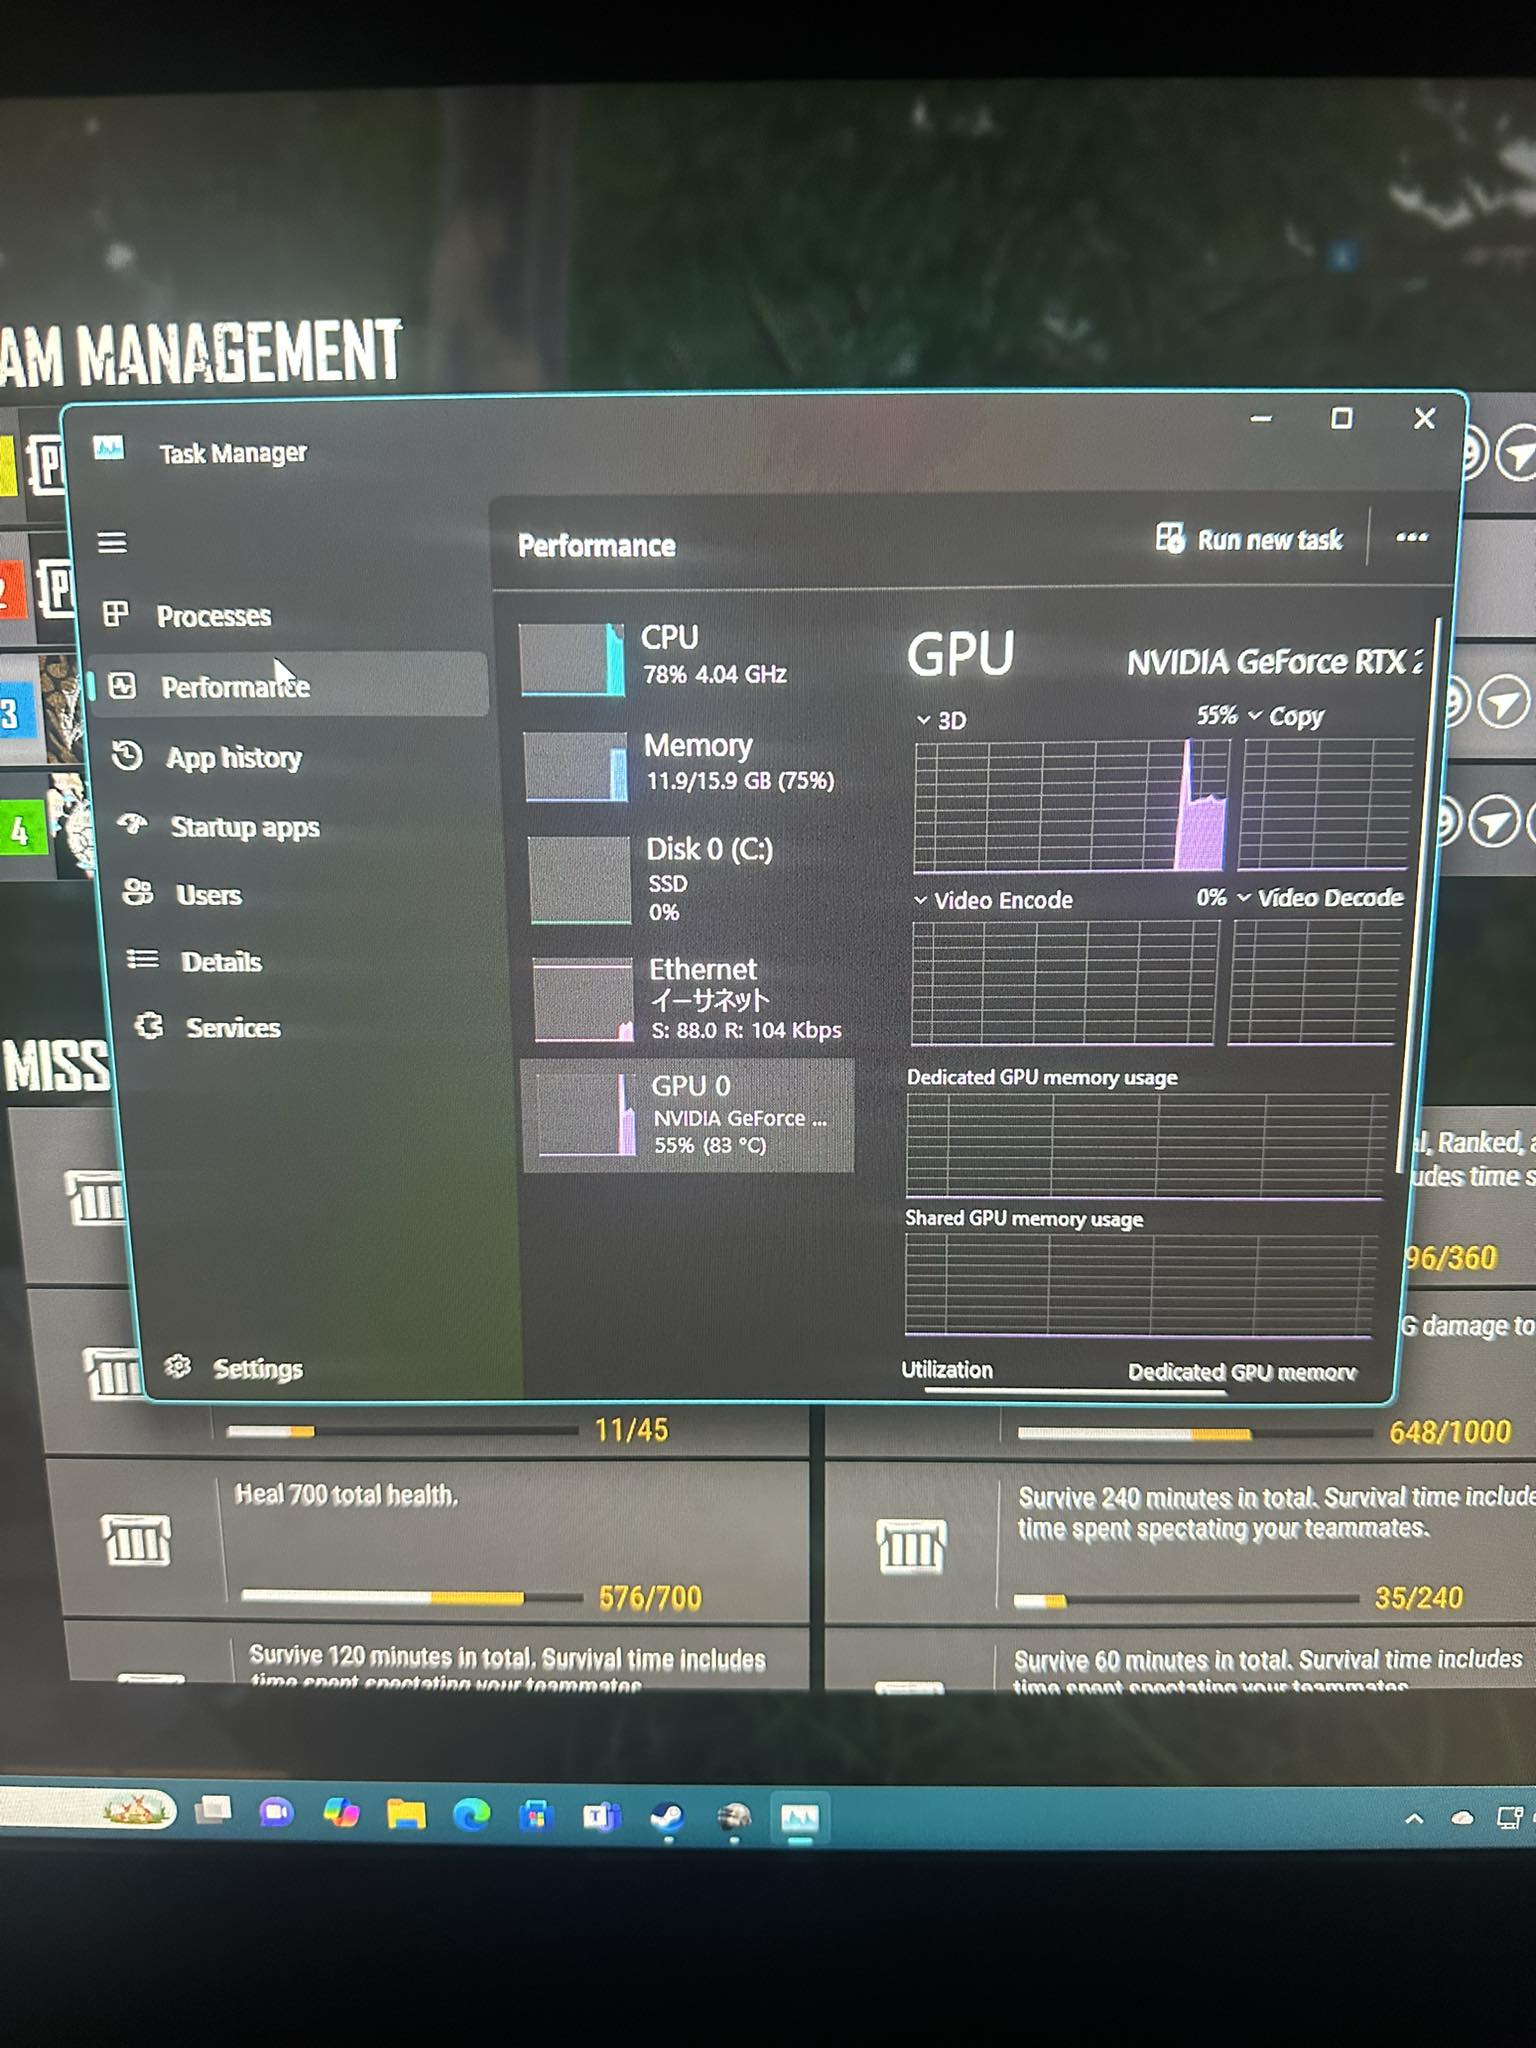1536x2048 pixels.
Task: Open Task View from the taskbar
Action: pos(212,1810)
